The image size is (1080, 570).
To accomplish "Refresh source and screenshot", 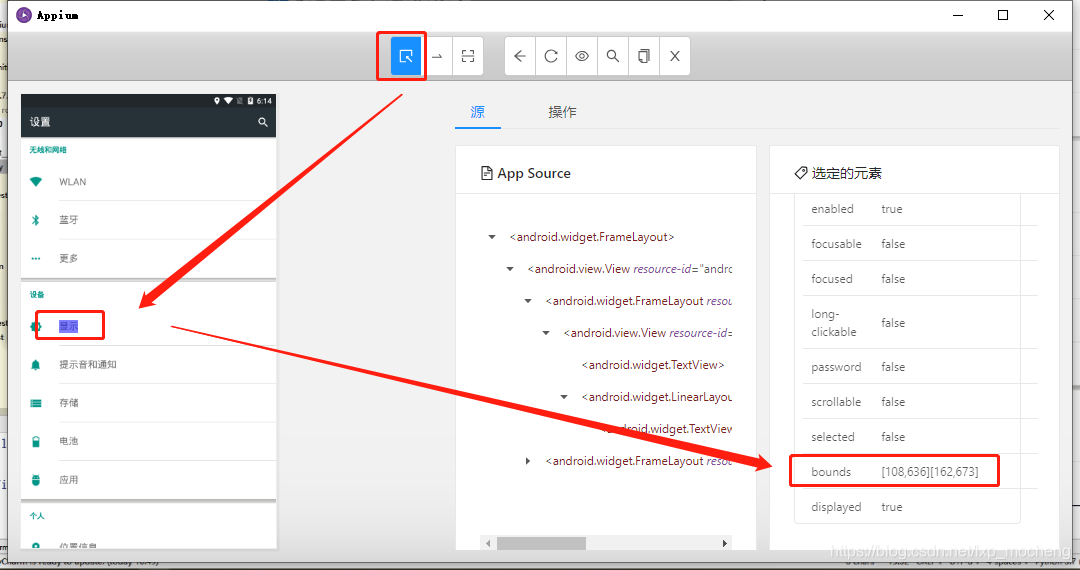I will click(551, 56).
